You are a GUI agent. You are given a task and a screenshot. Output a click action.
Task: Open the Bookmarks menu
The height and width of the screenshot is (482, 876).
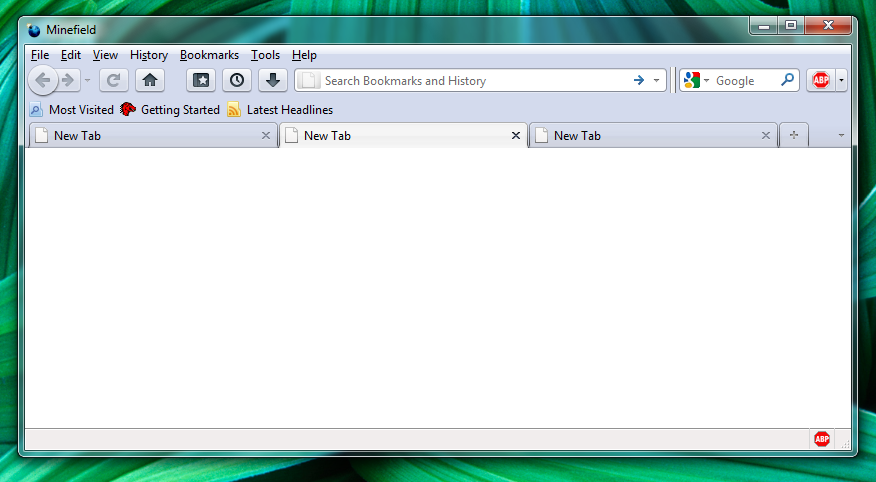tap(209, 55)
